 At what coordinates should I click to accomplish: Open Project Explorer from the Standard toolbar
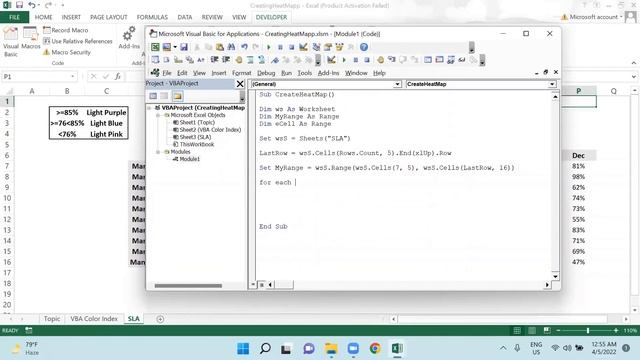click(316, 47)
